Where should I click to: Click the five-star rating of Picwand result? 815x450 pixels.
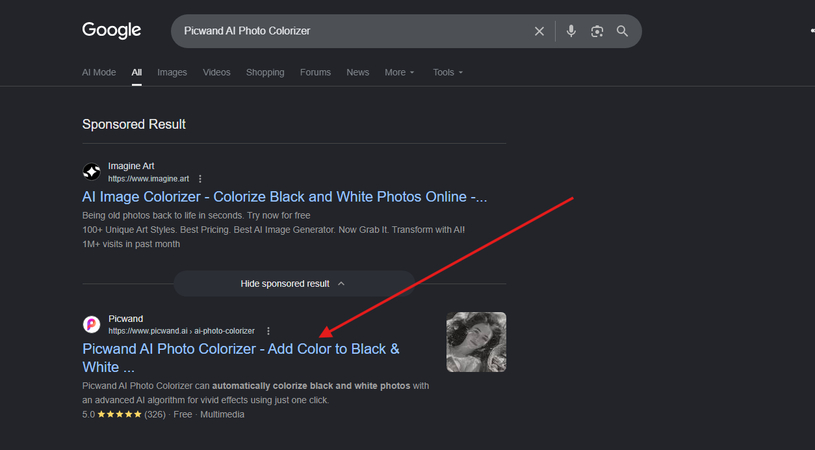119,414
